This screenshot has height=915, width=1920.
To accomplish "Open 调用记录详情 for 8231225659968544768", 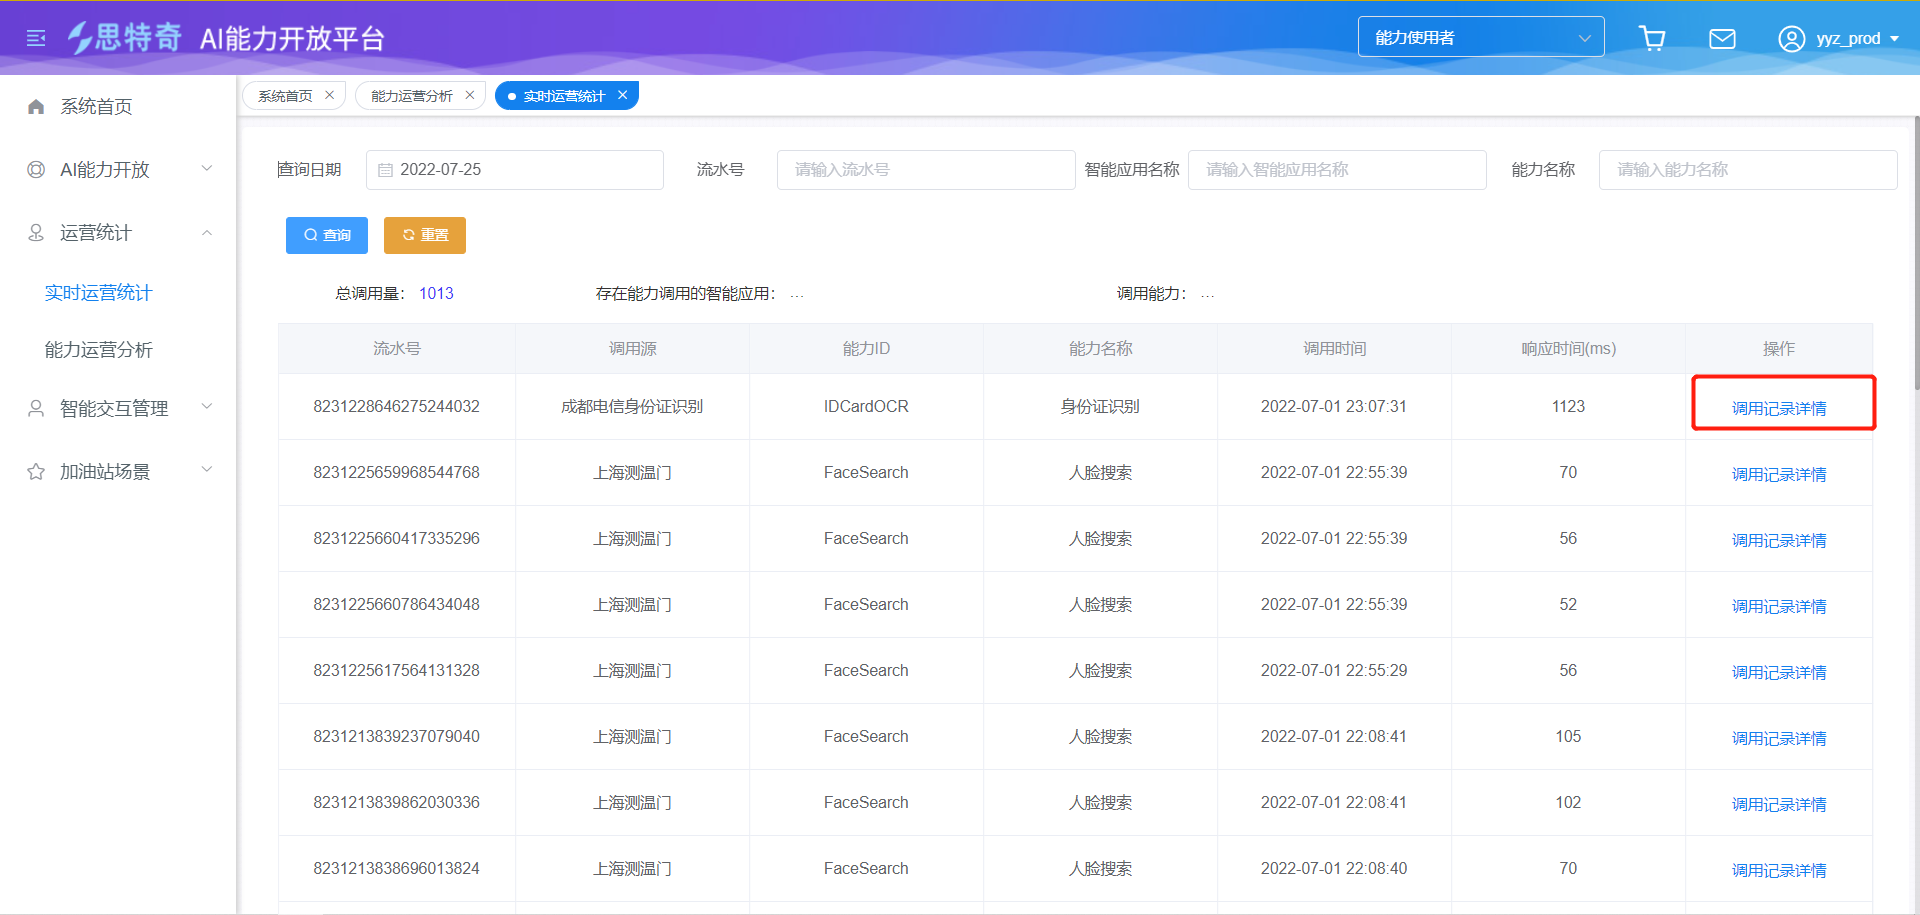I will pos(1779,474).
